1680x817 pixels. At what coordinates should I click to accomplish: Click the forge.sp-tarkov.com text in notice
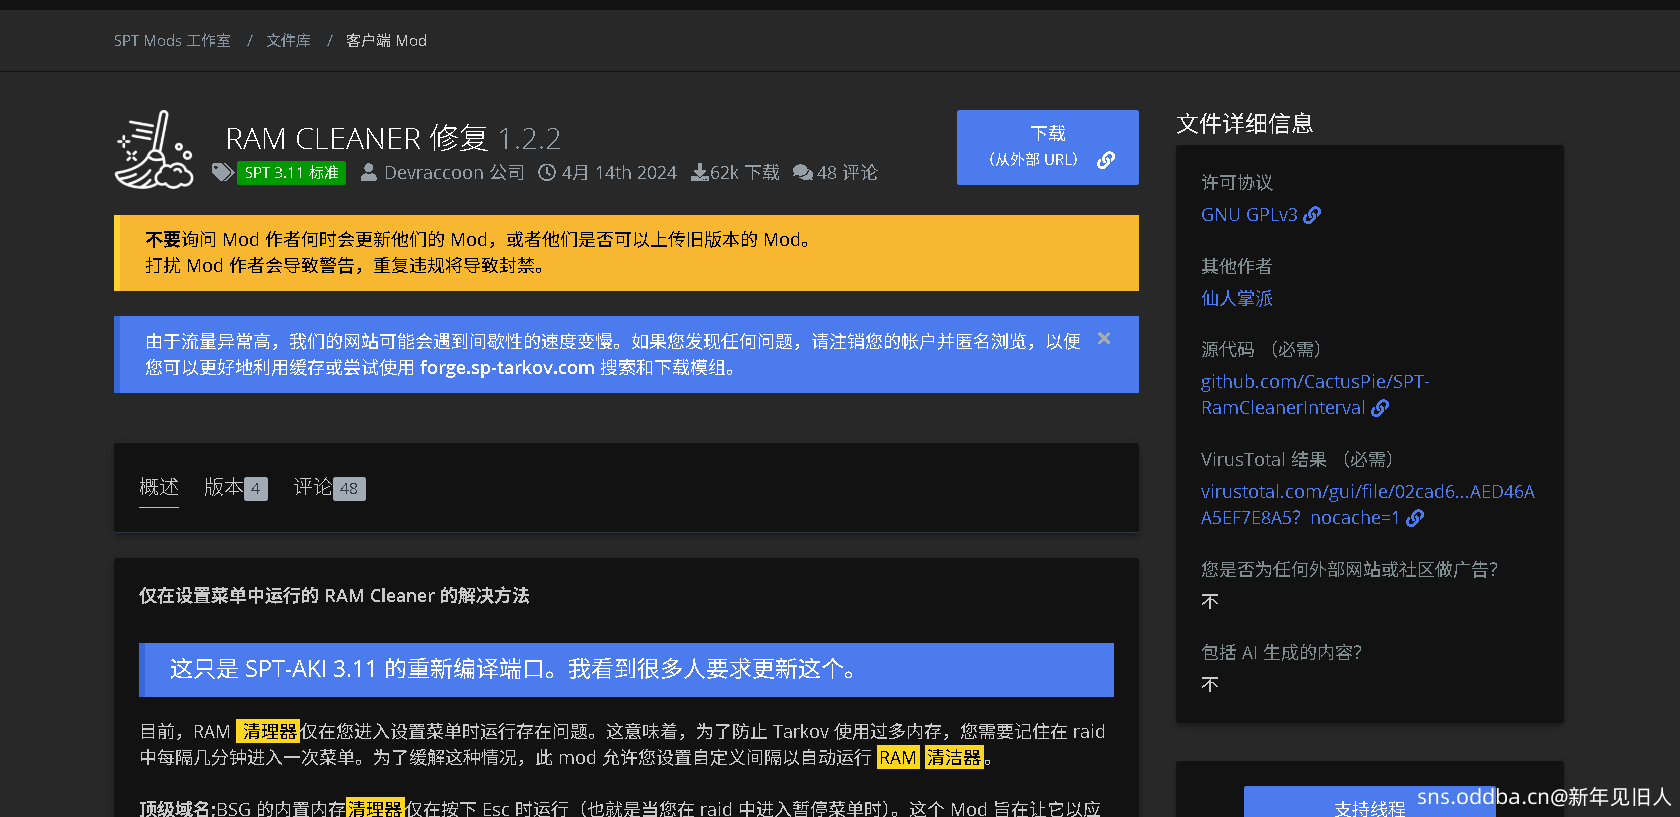tap(507, 367)
